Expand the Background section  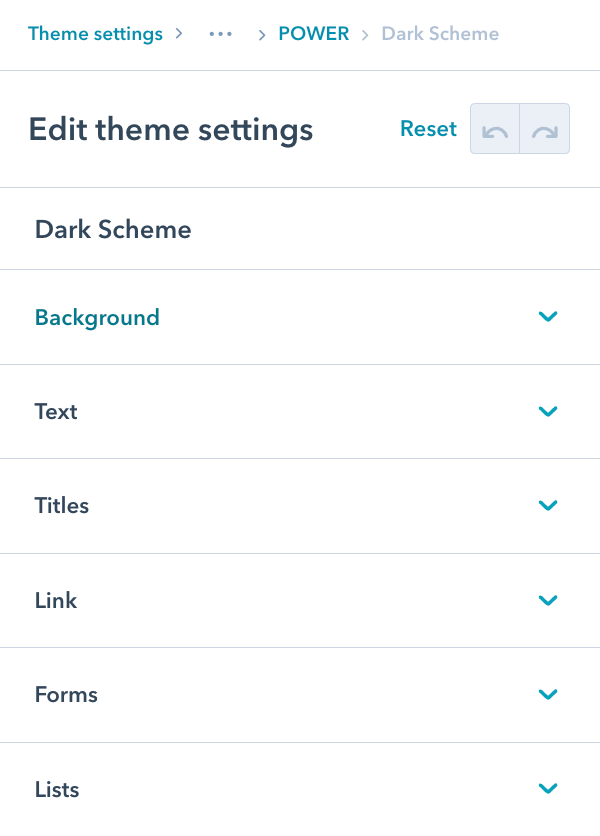click(x=548, y=317)
